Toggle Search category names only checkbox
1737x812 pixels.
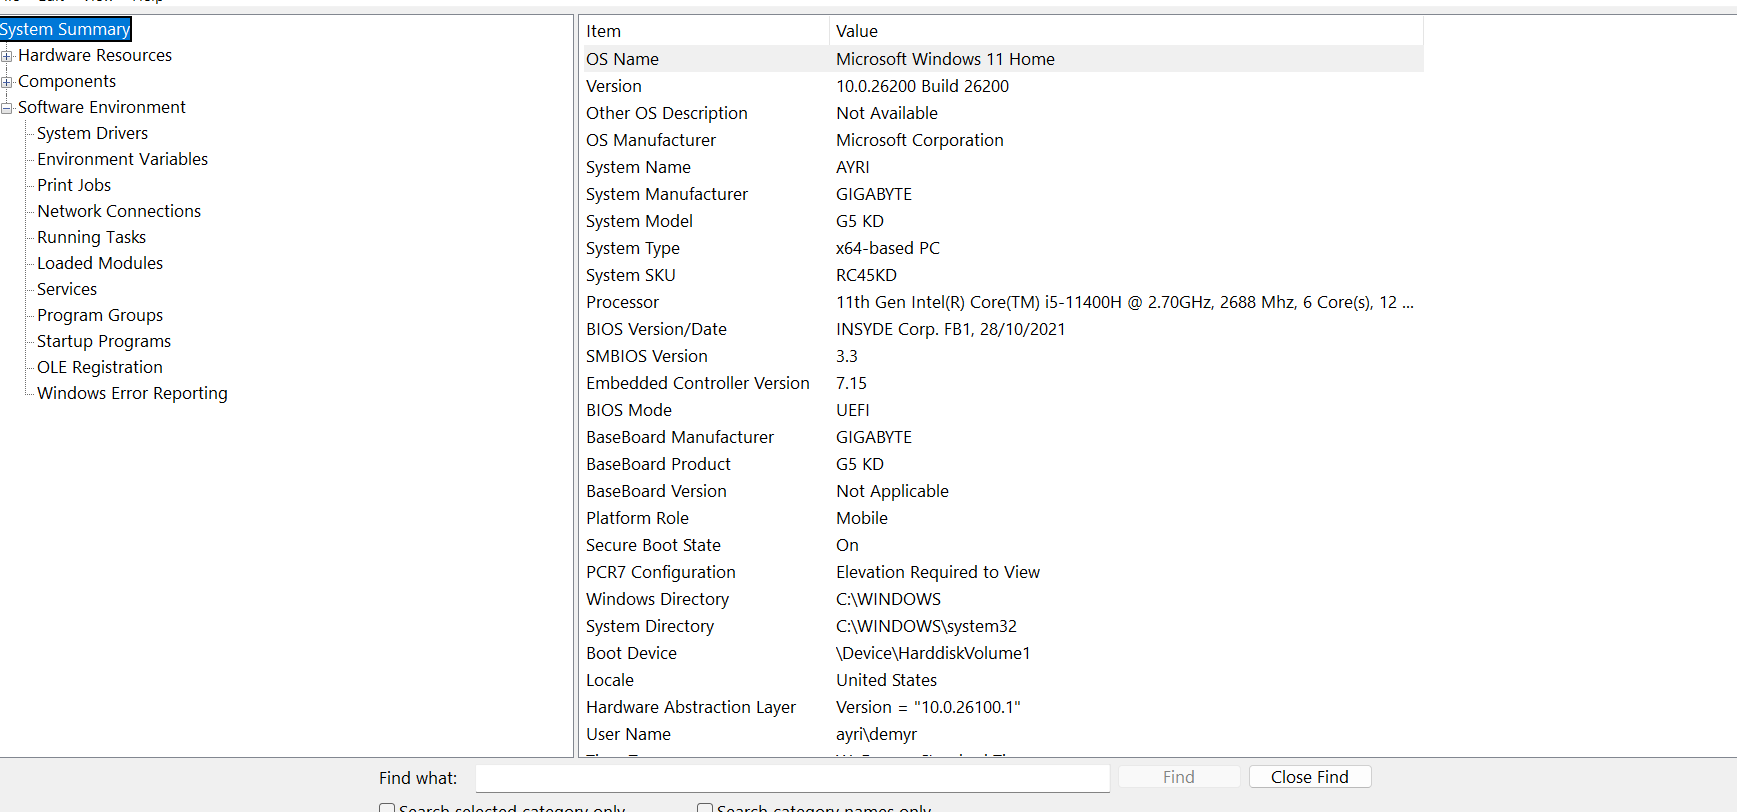[705, 809]
